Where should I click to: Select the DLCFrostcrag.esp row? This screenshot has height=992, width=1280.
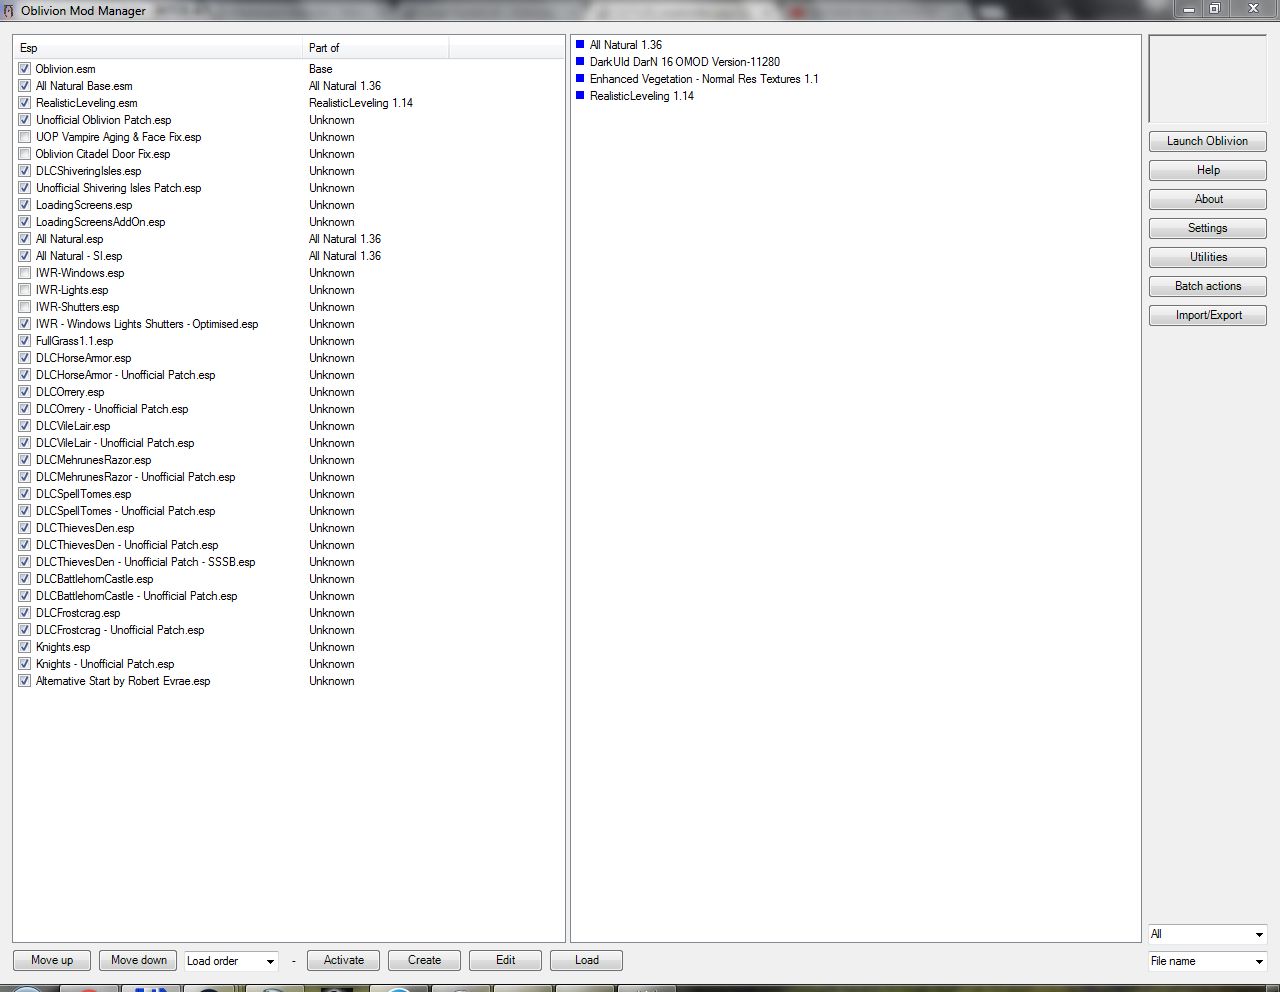[77, 613]
